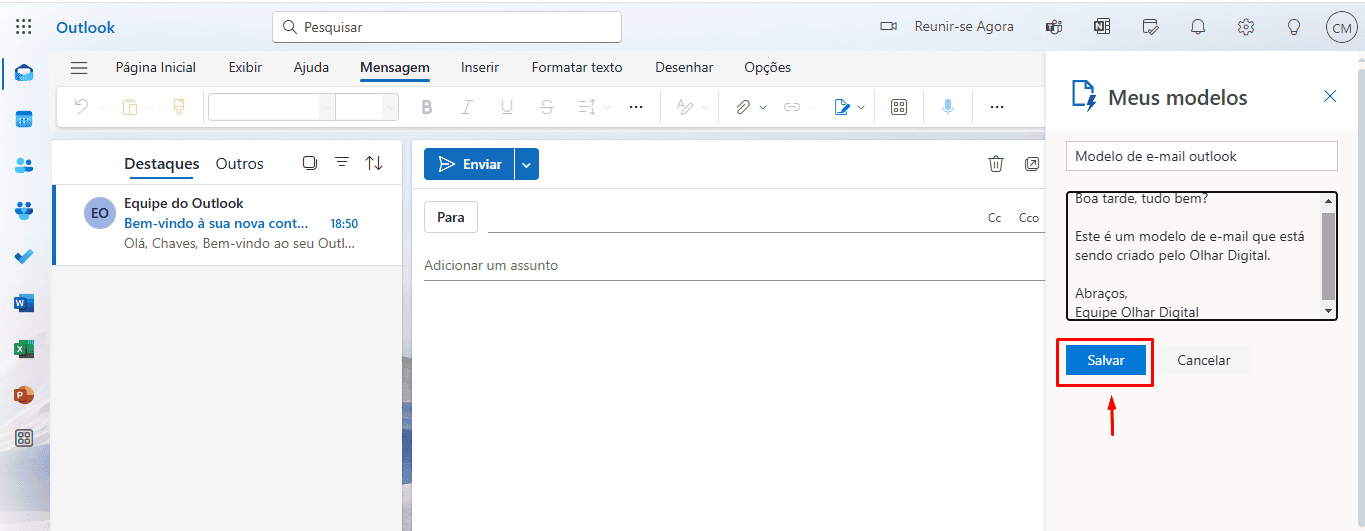This screenshot has height=531, width=1365.
Task: Click the select messages icon
Action: click(309, 162)
